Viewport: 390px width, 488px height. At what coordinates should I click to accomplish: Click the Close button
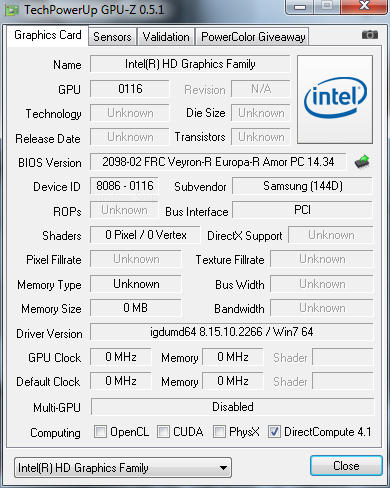(346, 466)
